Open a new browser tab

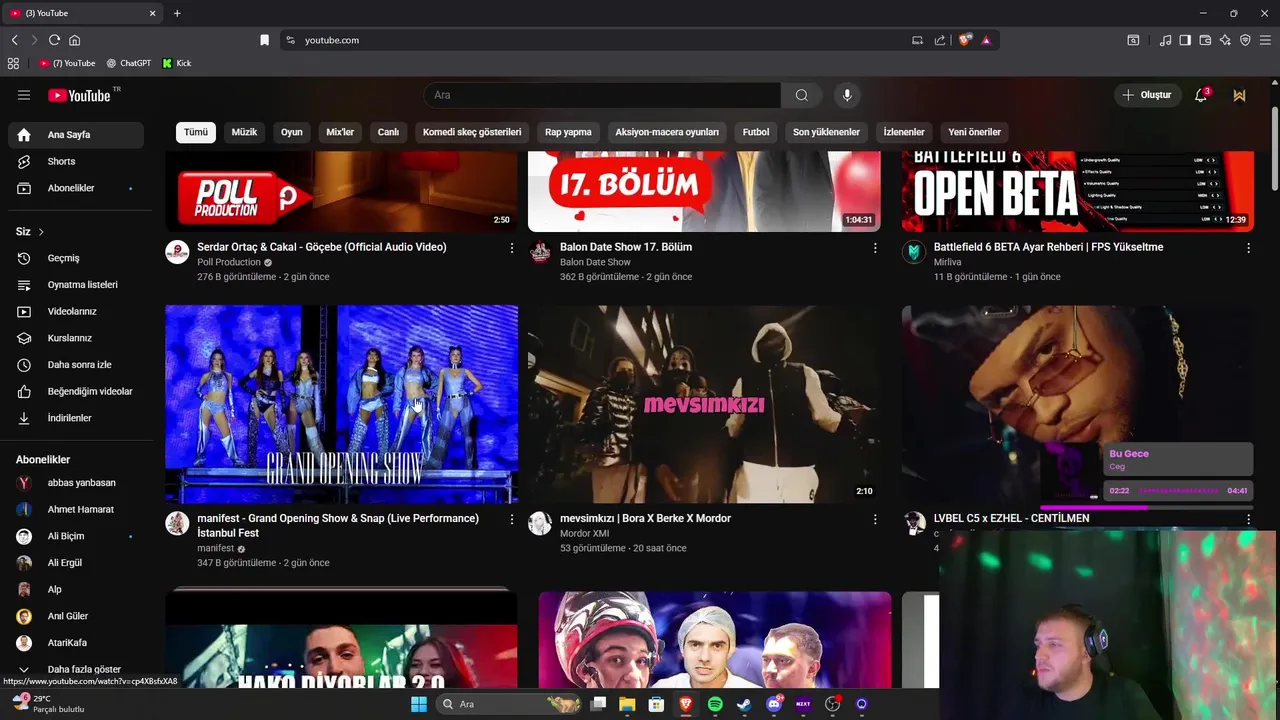point(177,13)
